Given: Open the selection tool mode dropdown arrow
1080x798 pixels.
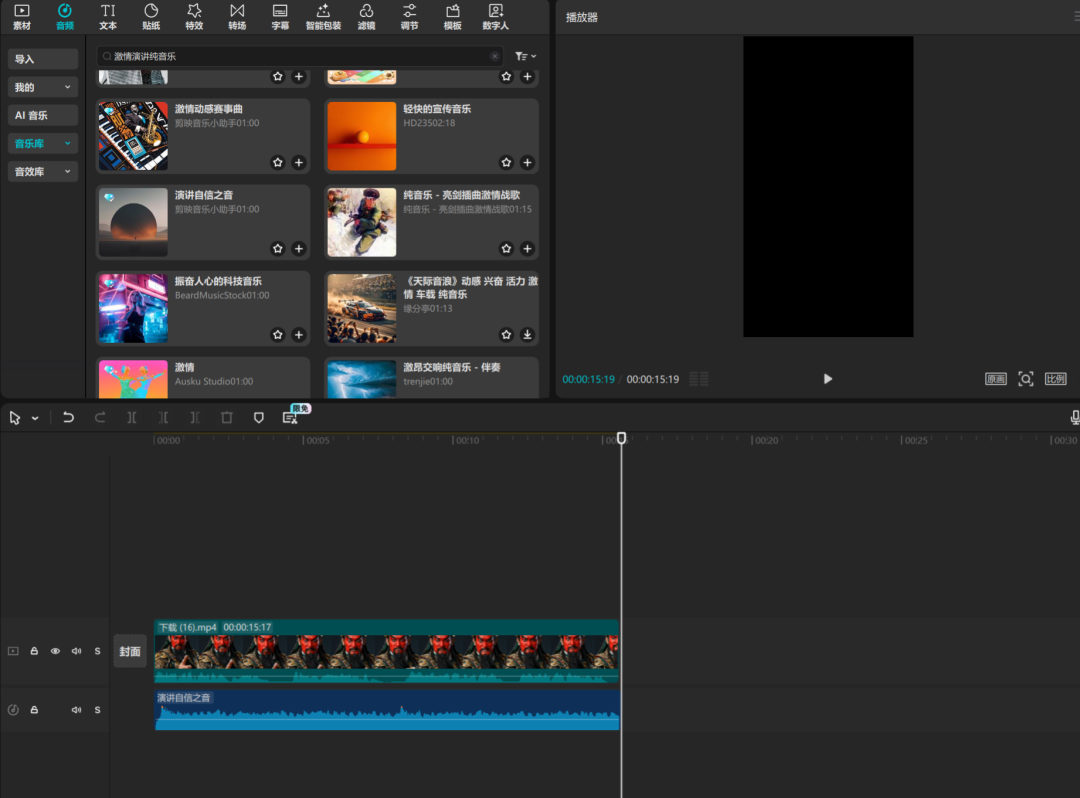Looking at the screenshot, I should pos(35,418).
